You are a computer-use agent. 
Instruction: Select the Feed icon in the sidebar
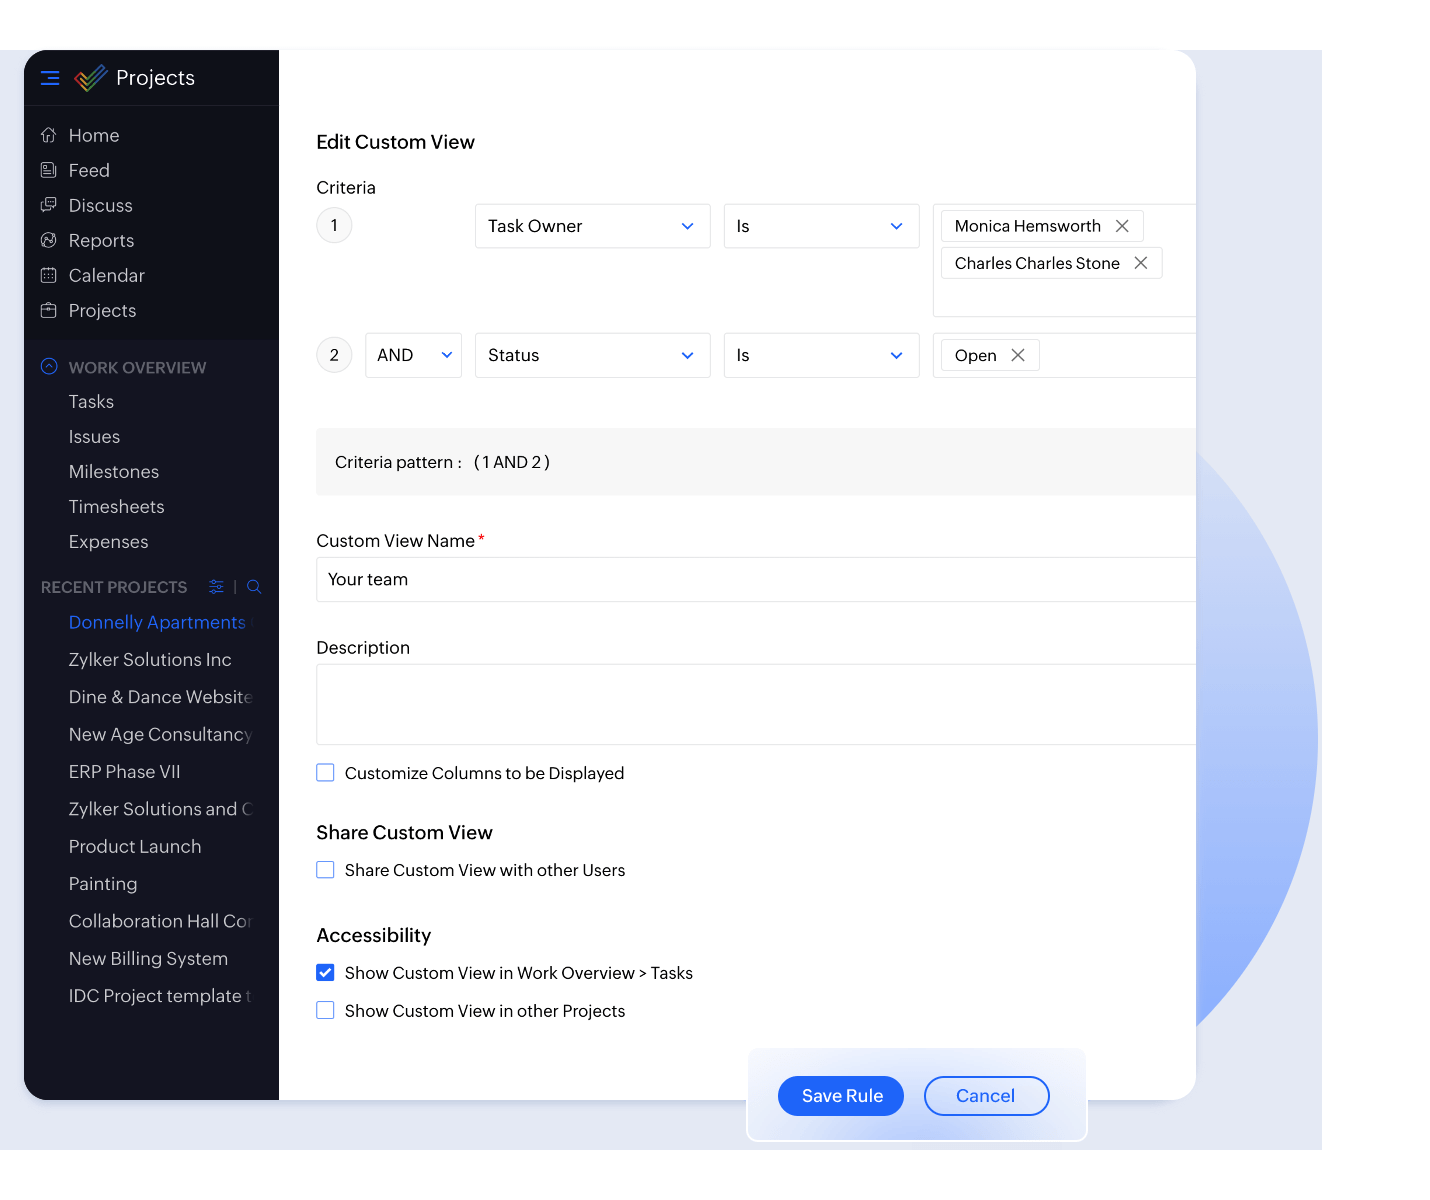point(49,170)
